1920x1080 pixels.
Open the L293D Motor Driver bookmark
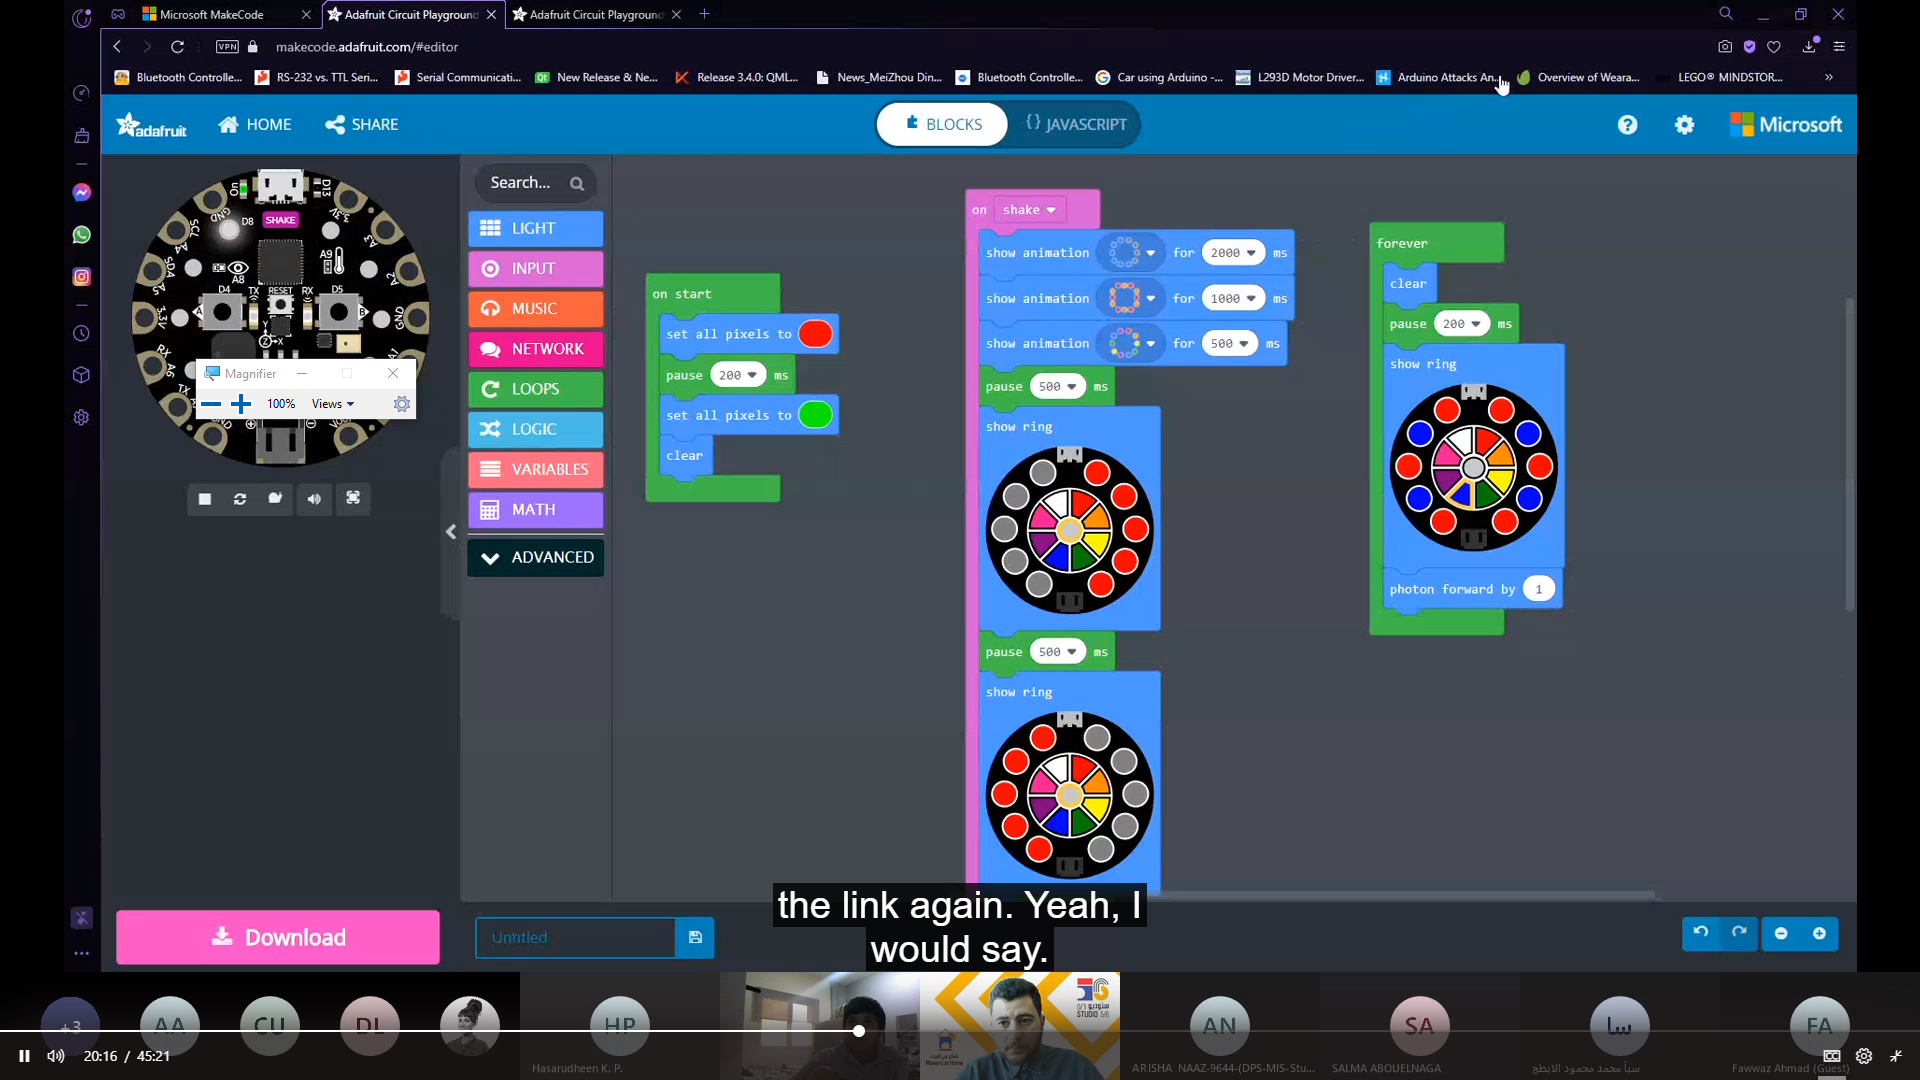click(x=1300, y=77)
